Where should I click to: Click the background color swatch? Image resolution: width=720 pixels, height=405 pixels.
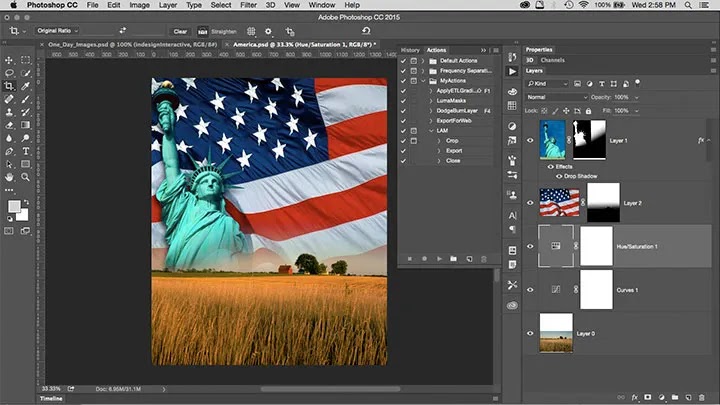click(23, 215)
